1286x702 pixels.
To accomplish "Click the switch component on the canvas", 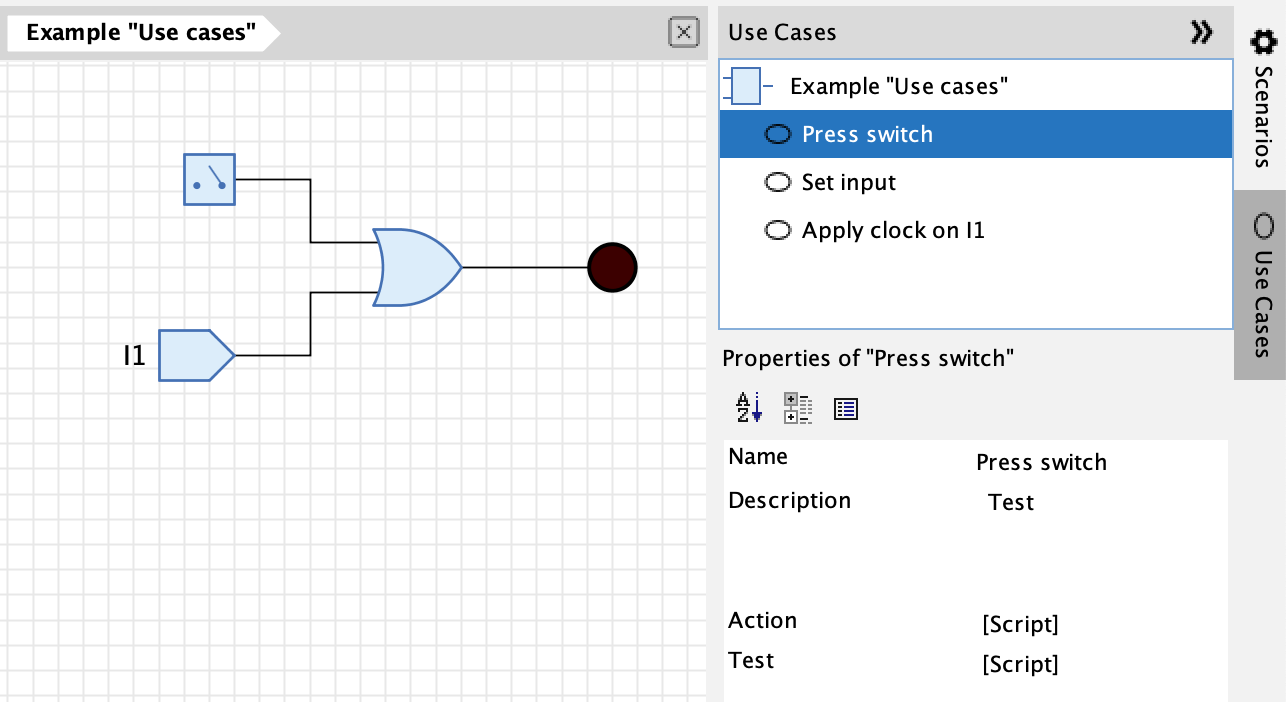I will tap(209, 180).
